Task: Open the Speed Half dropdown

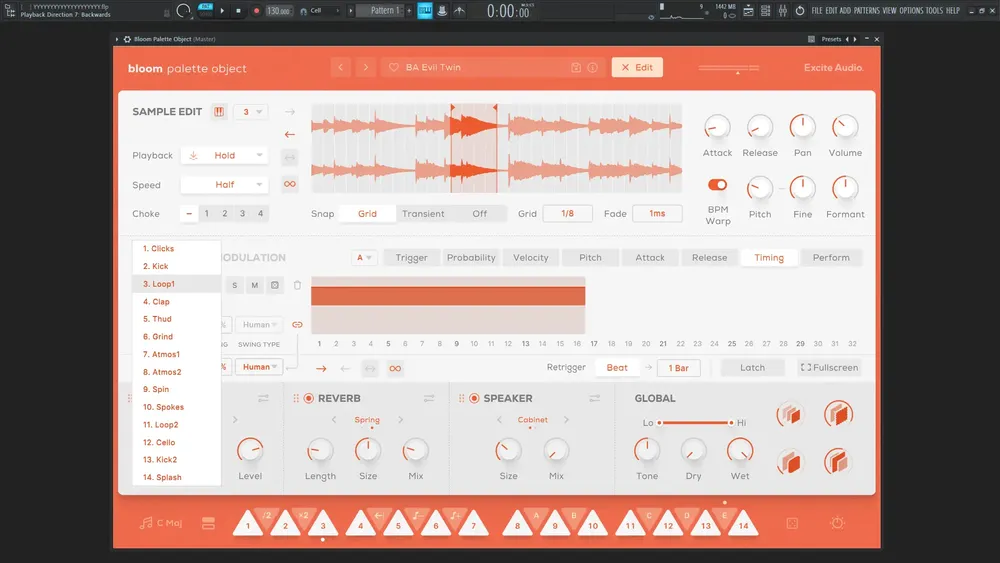Action: 224,185
